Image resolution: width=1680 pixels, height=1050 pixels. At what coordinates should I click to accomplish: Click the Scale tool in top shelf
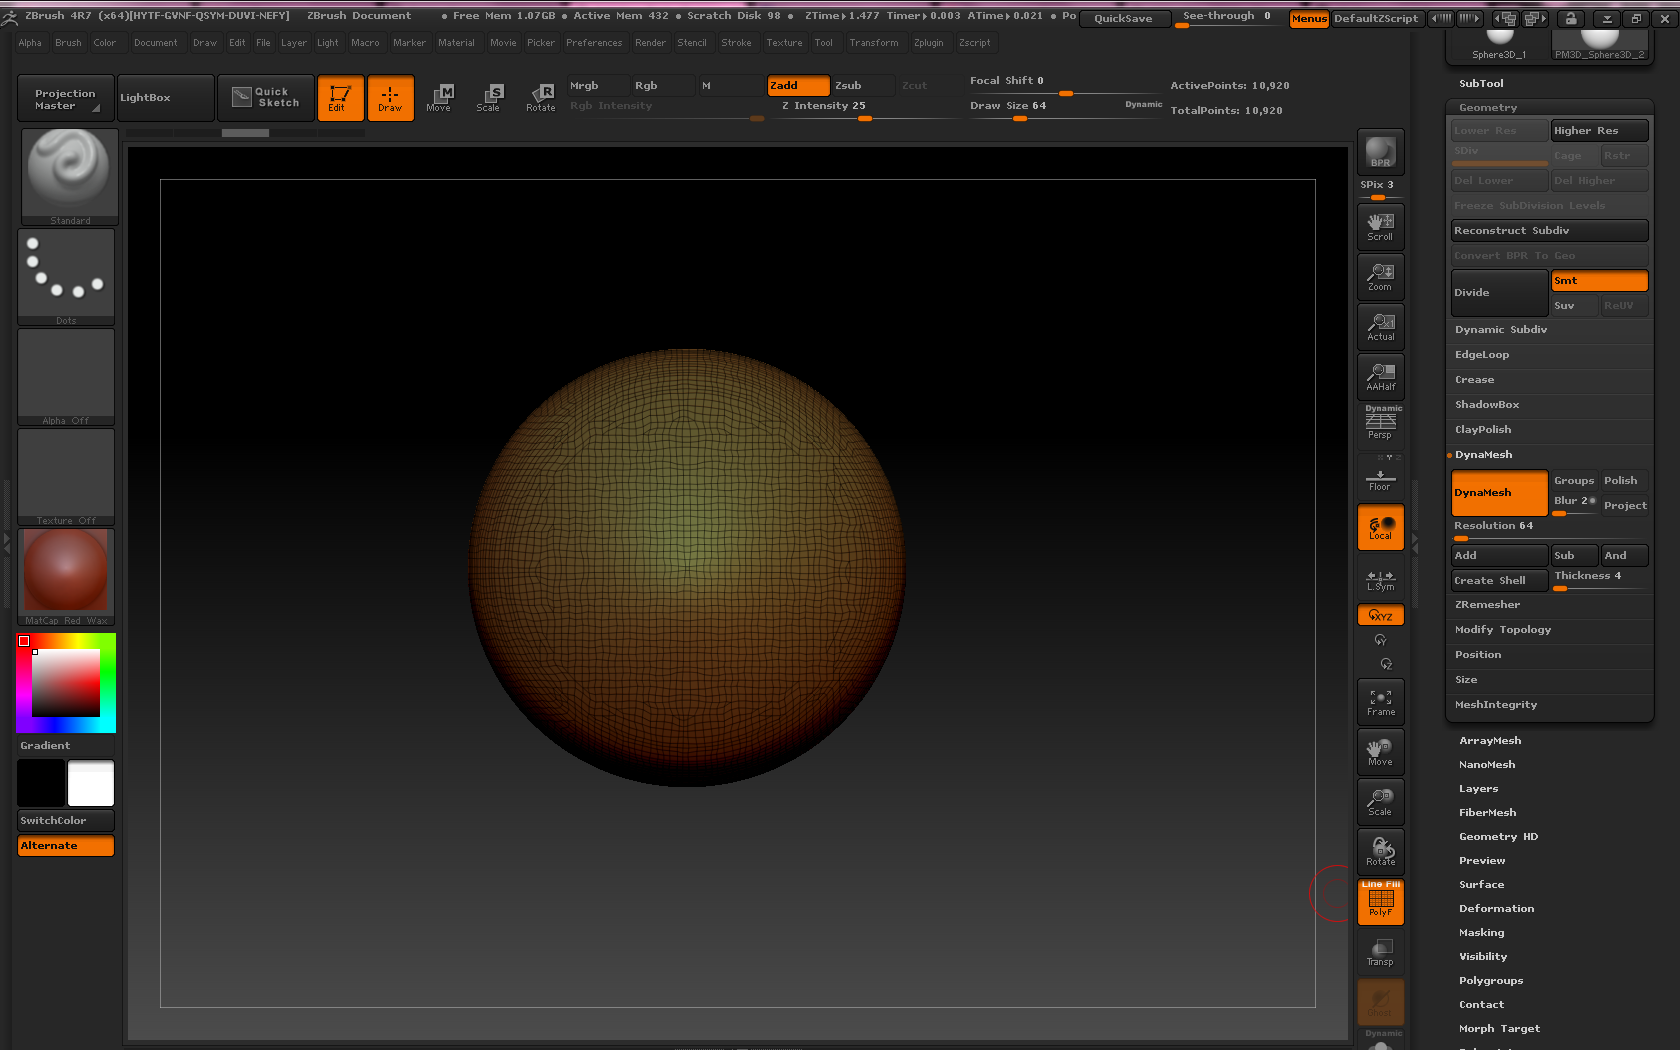tap(489, 98)
